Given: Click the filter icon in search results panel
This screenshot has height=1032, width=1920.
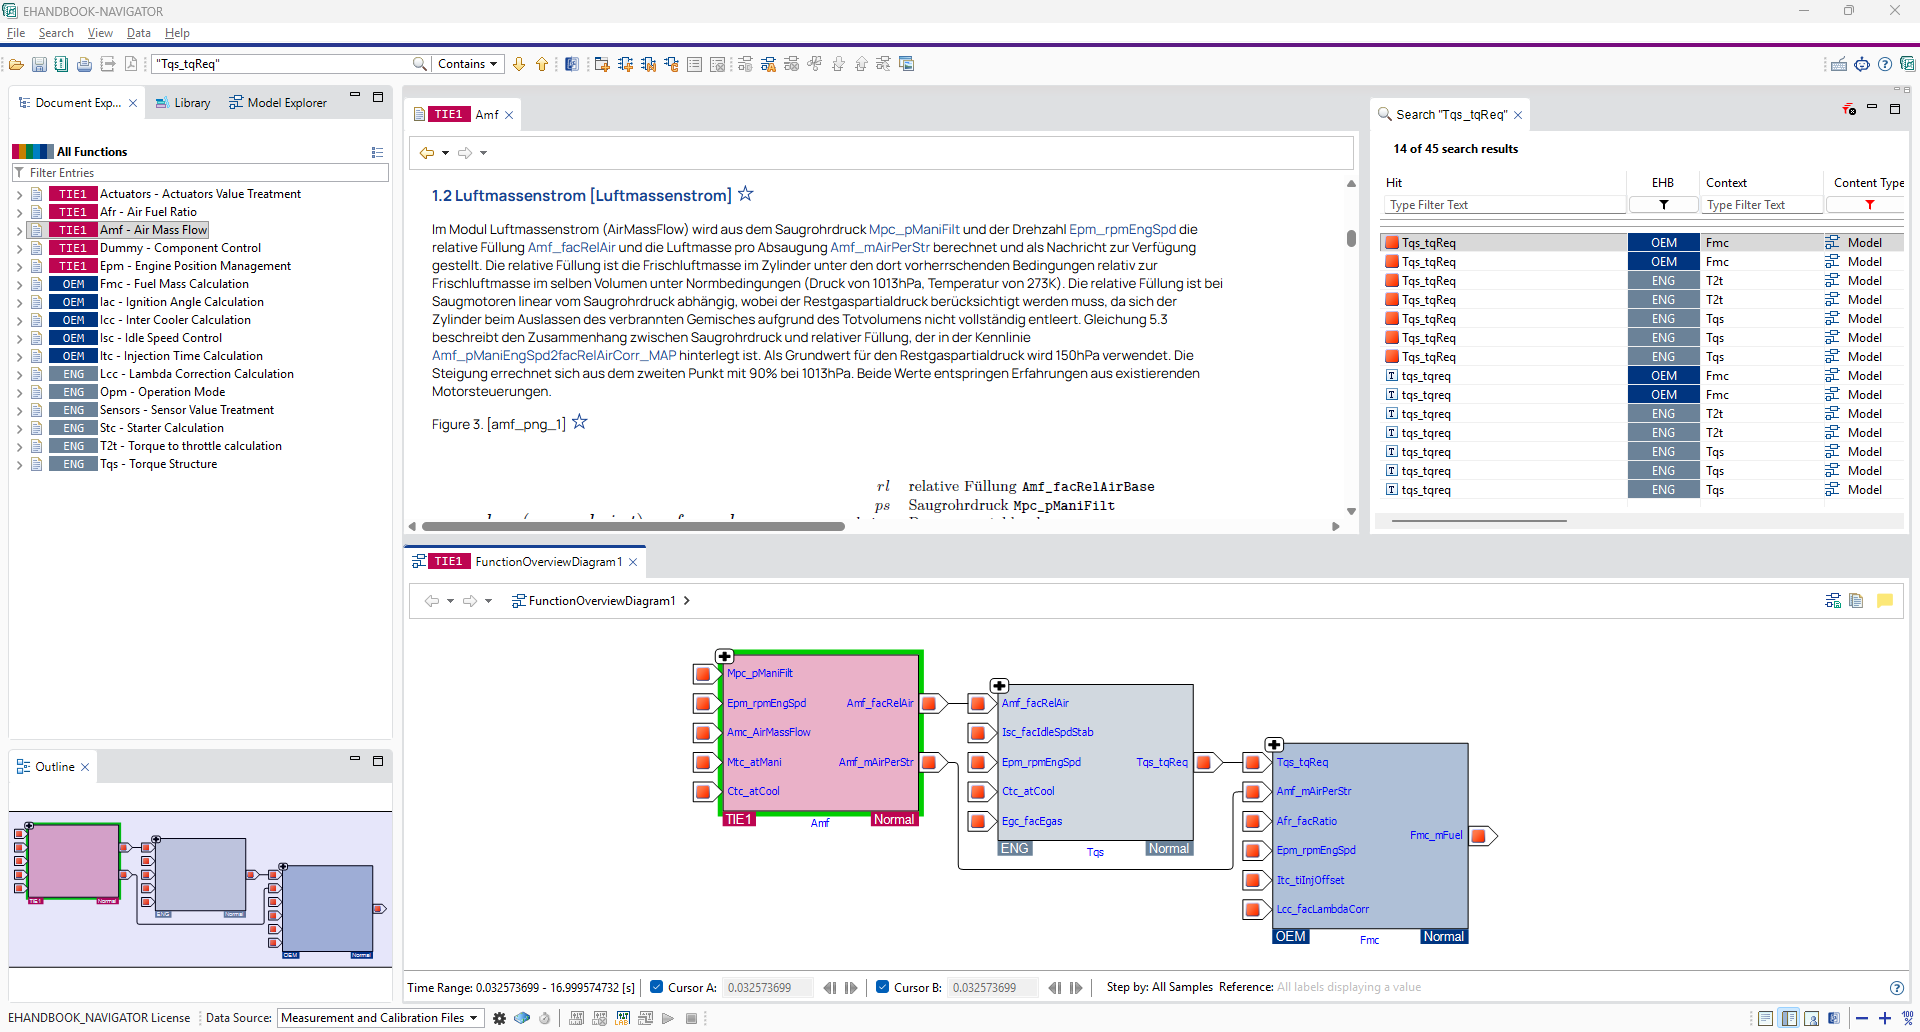Looking at the screenshot, I should [x=1848, y=110].
